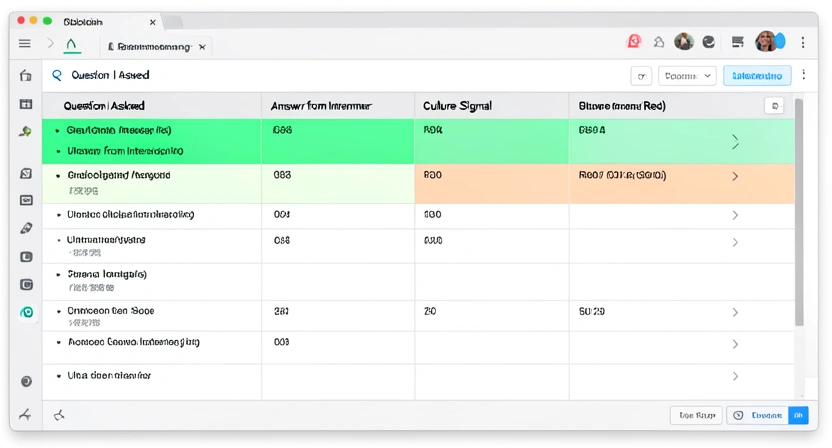This screenshot has width=832, height=448.
Task: Click the blue button in top right
Action: tap(757, 76)
